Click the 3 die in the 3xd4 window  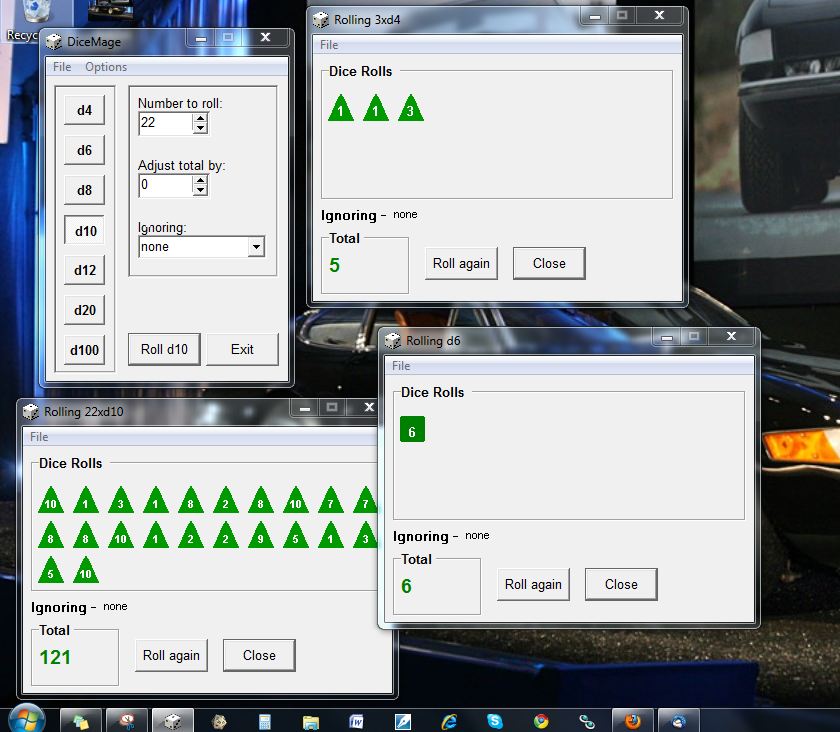[411, 110]
